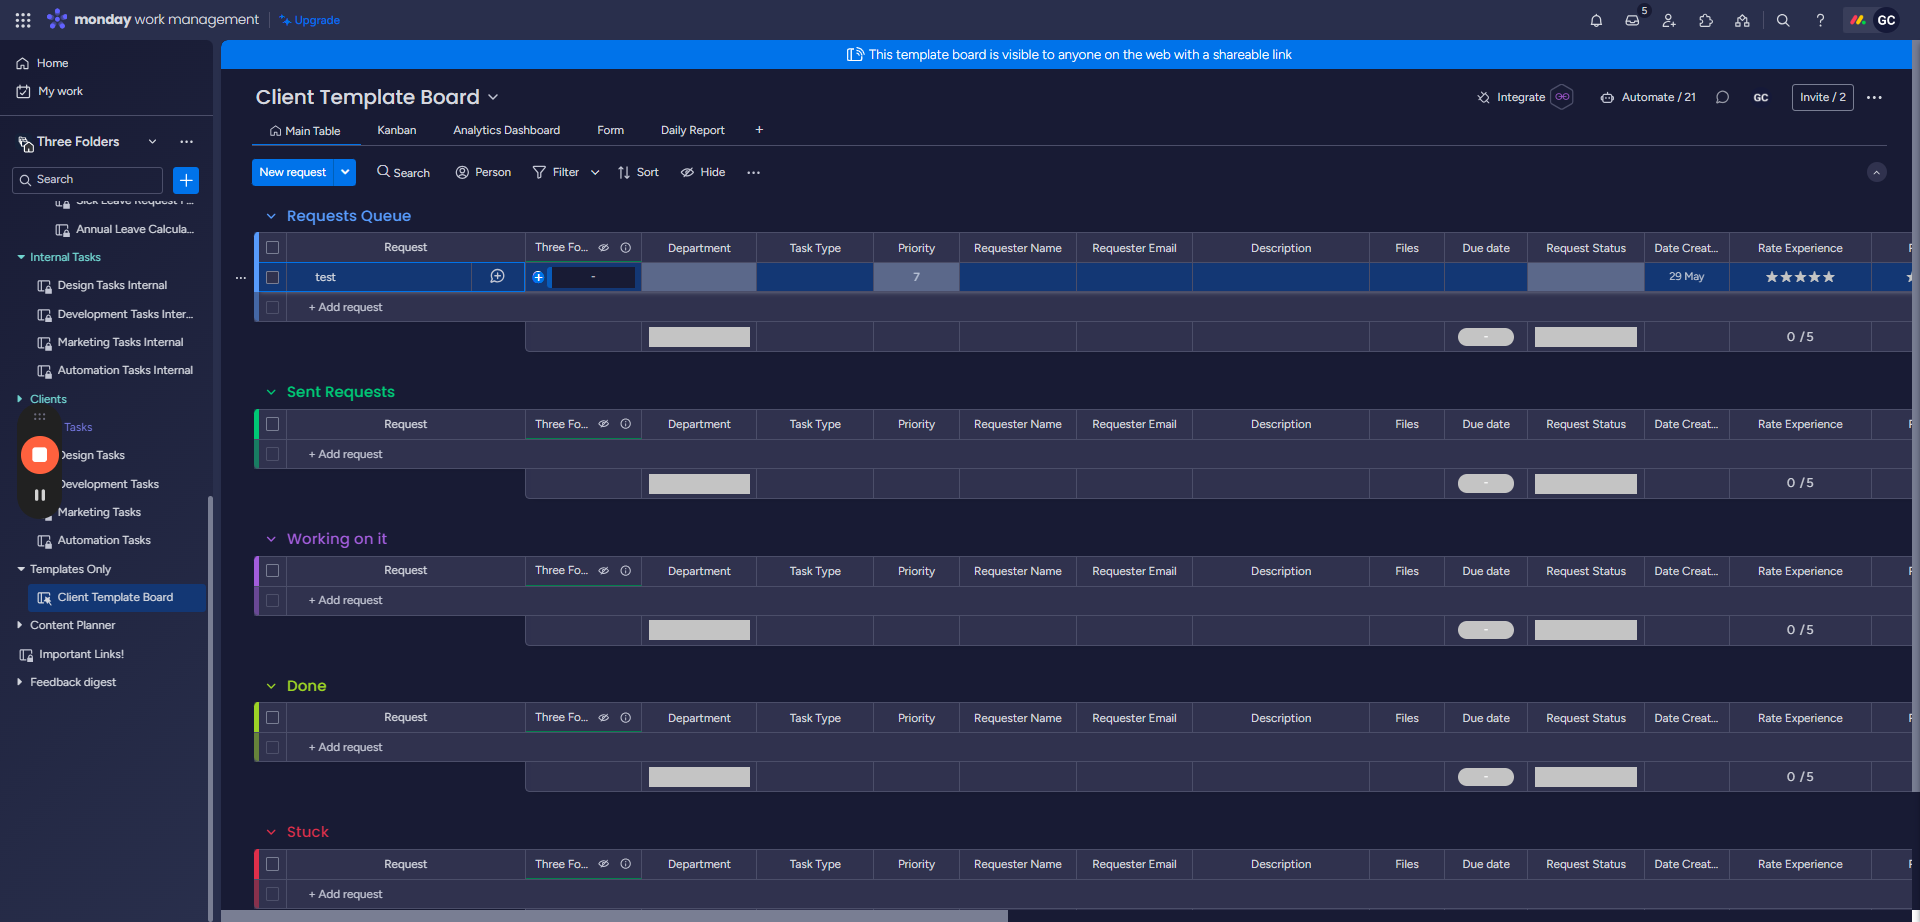The height and width of the screenshot is (922, 1920).
Task: Switch to the Analytics Dashboard tab
Action: pyautogui.click(x=506, y=130)
